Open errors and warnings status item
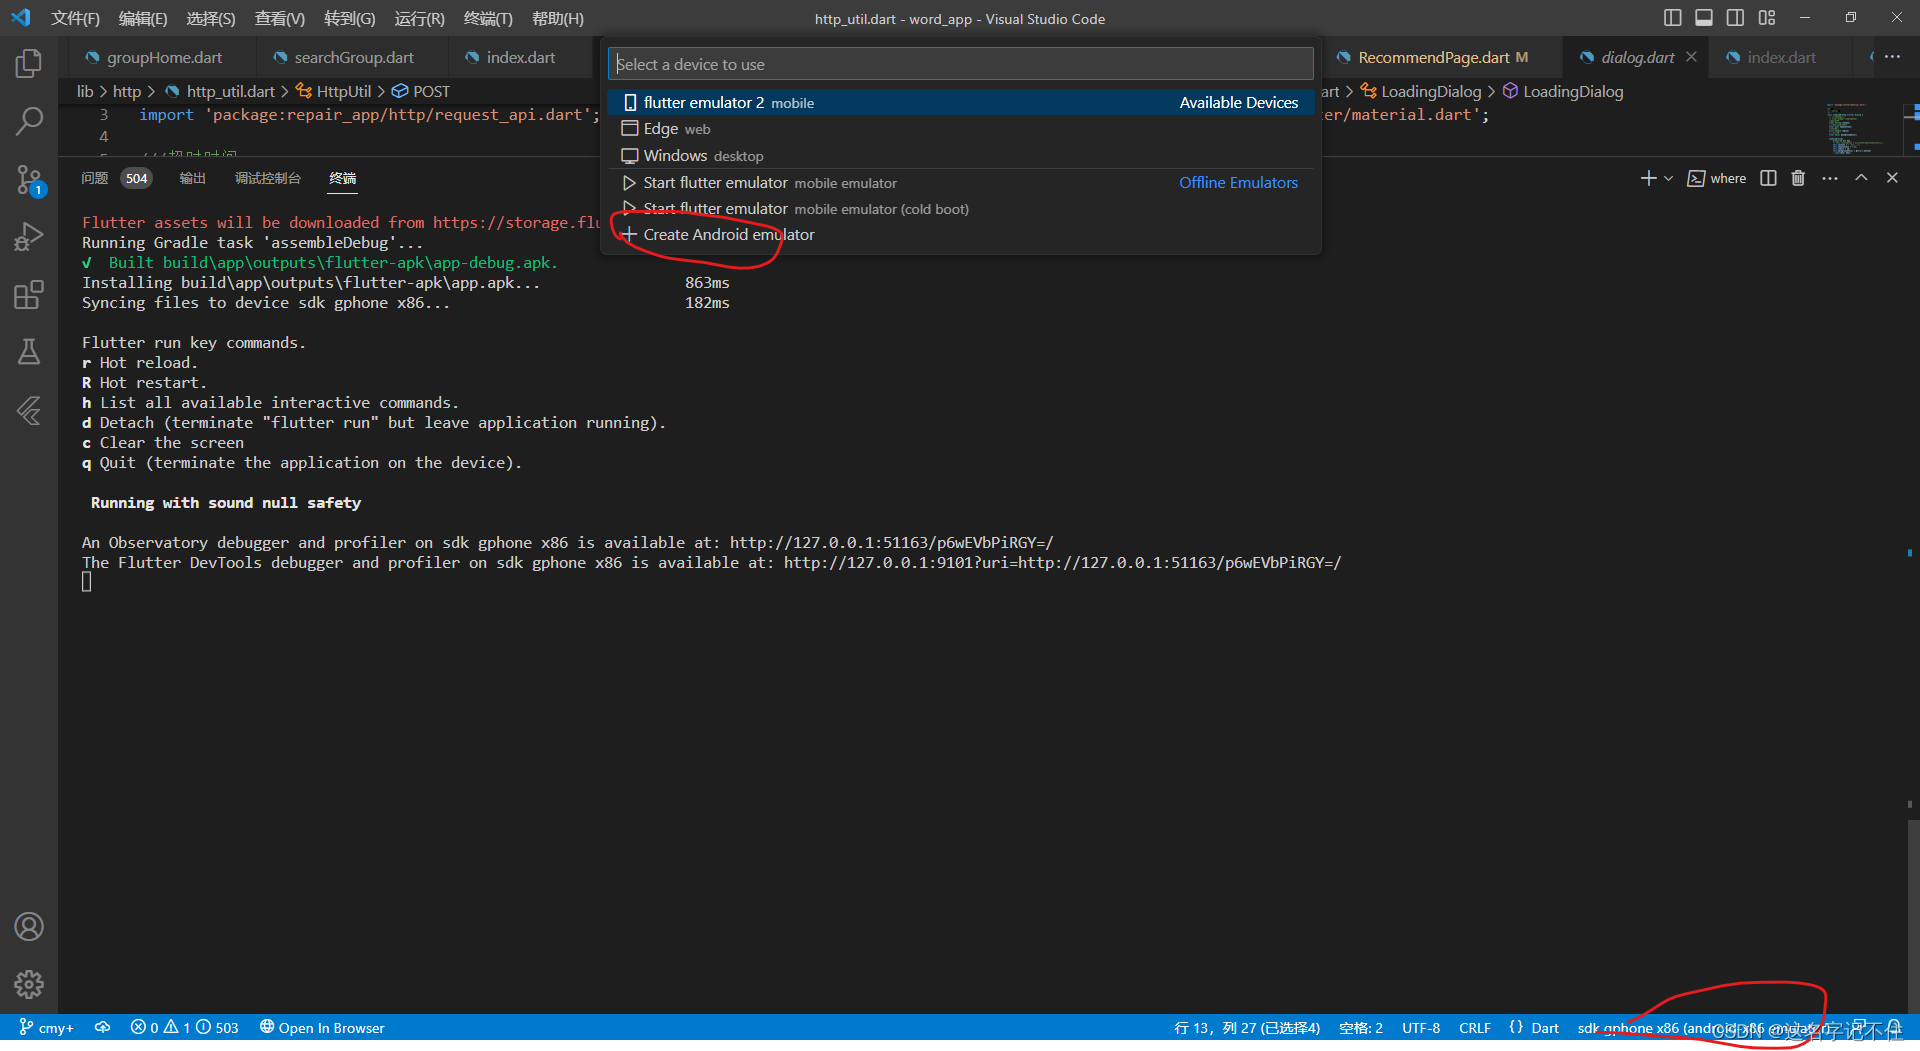 pos(185,1028)
